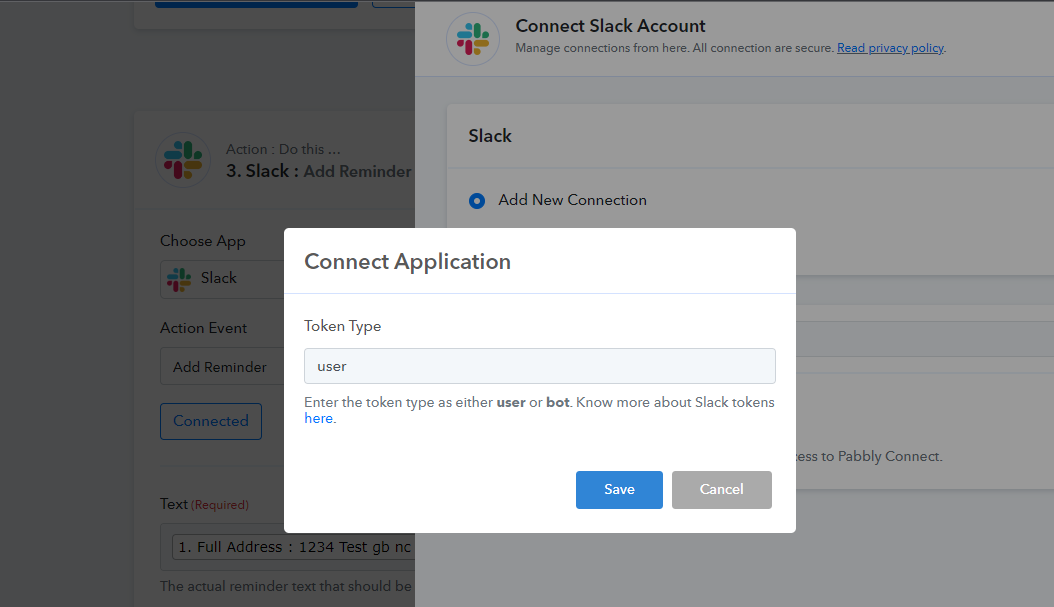
Task: Select Add New Connection radio button
Action: 477,201
